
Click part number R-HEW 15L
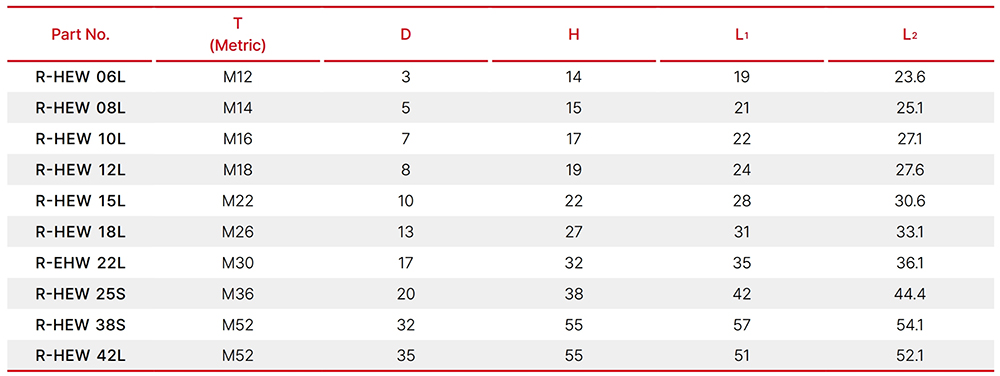coord(80,201)
